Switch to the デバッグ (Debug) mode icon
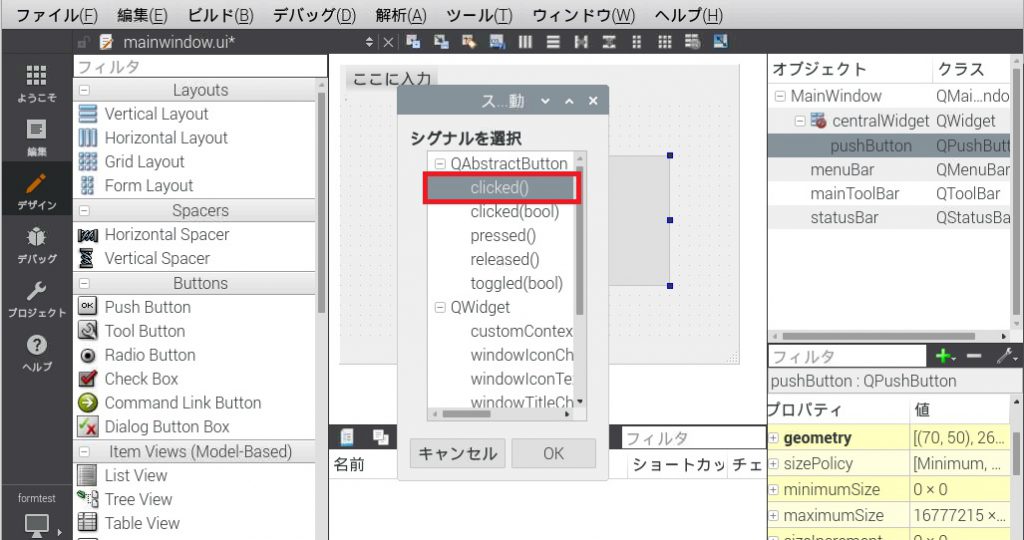This screenshot has width=1024, height=540. pyautogui.click(x=36, y=244)
